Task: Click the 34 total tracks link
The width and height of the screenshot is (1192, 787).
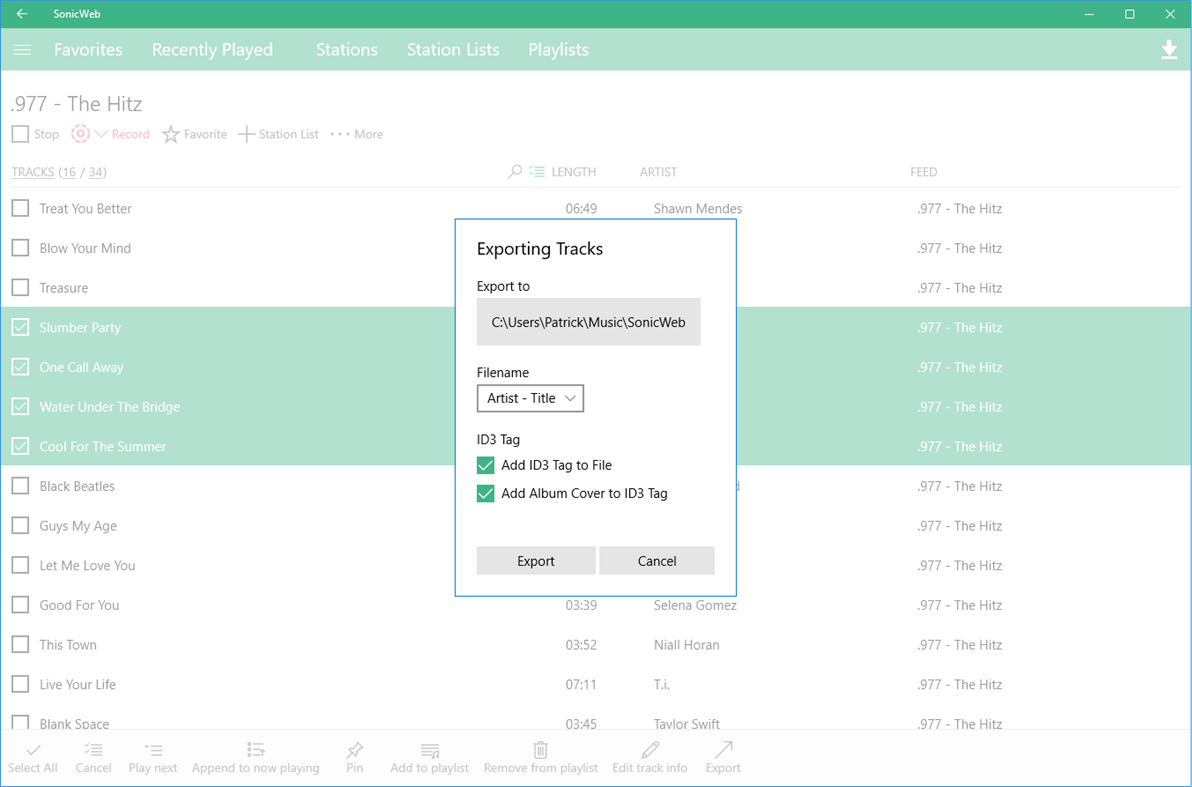Action: point(96,172)
